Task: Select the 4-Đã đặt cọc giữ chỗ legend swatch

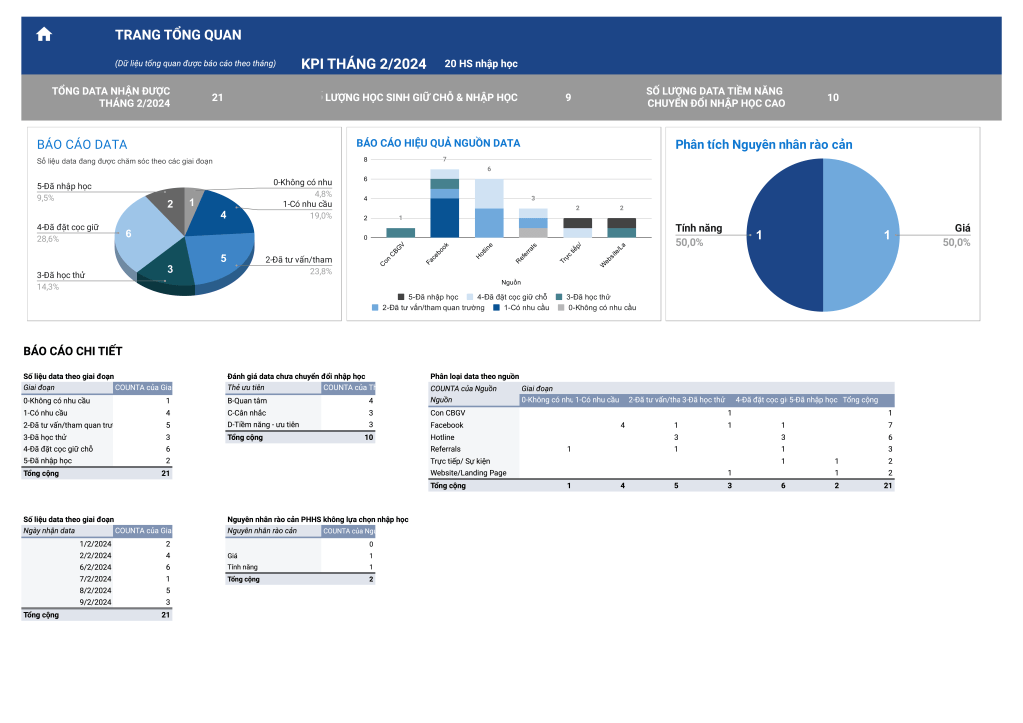Action: click(468, 297)
